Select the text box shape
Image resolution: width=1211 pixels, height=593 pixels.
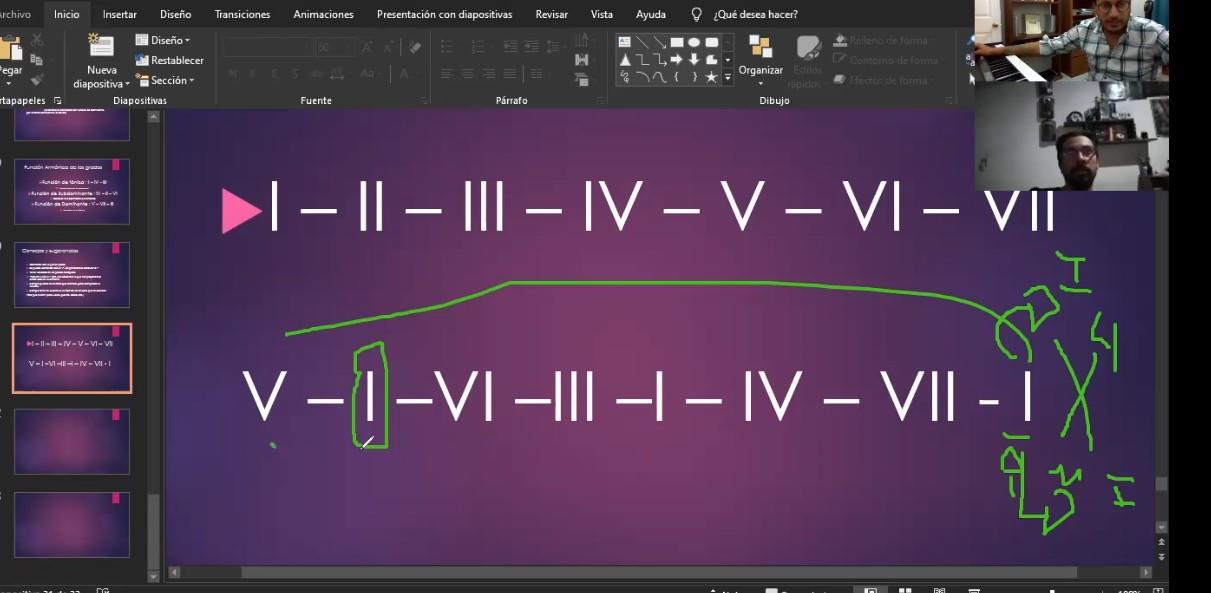(x=624, y=42)
